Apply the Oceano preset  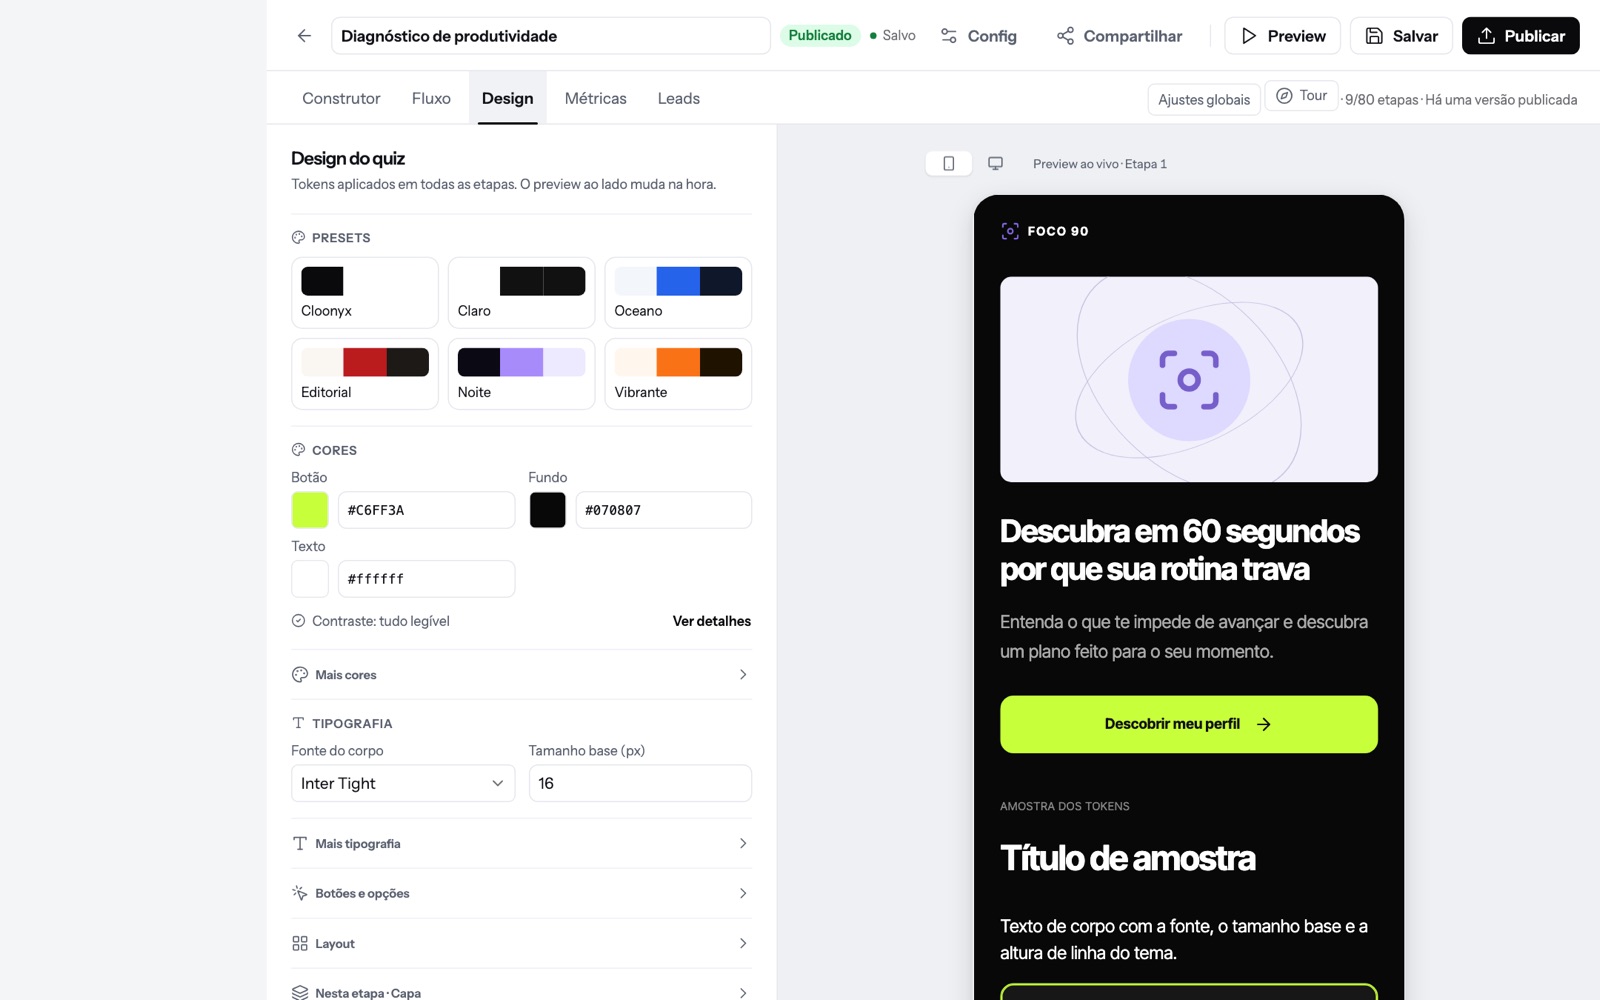tap(678, 293)
